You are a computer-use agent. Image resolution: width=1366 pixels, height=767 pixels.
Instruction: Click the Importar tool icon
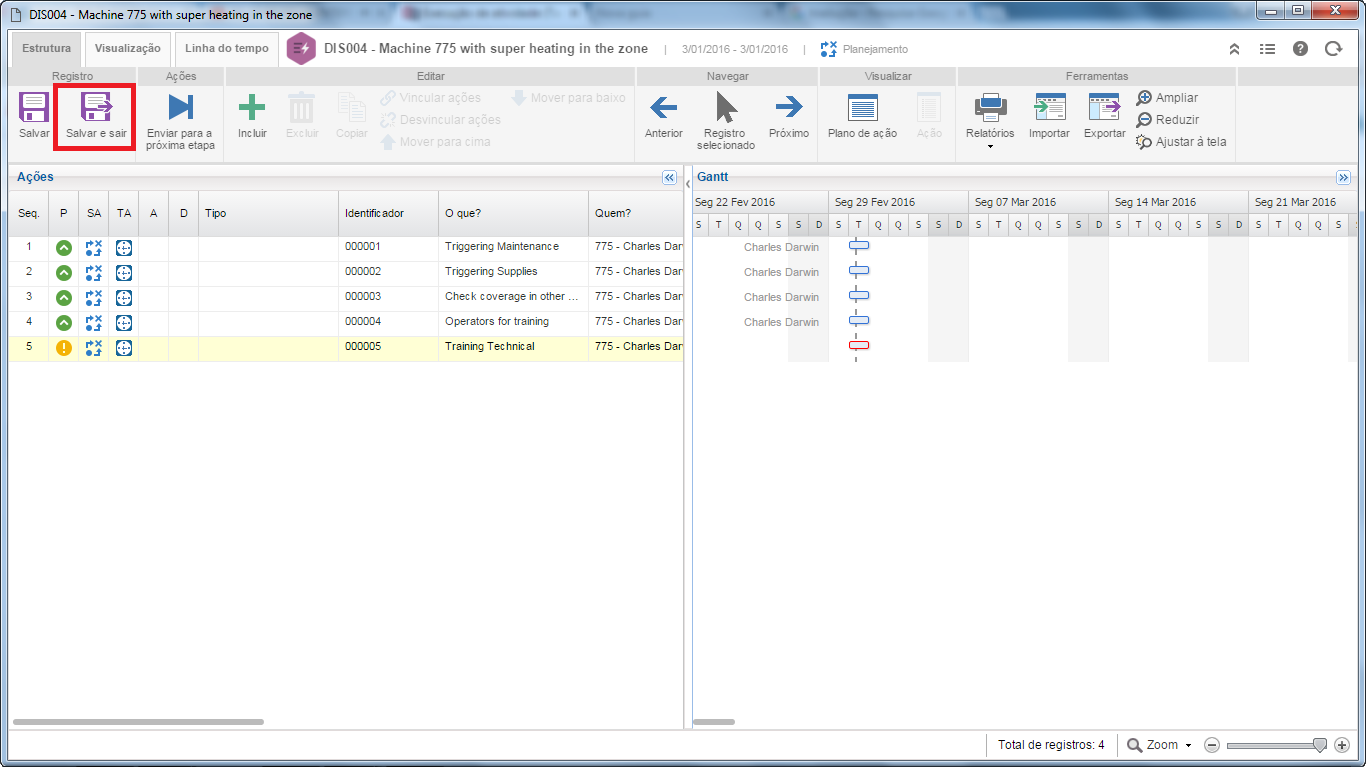(x=1050, y=107)
